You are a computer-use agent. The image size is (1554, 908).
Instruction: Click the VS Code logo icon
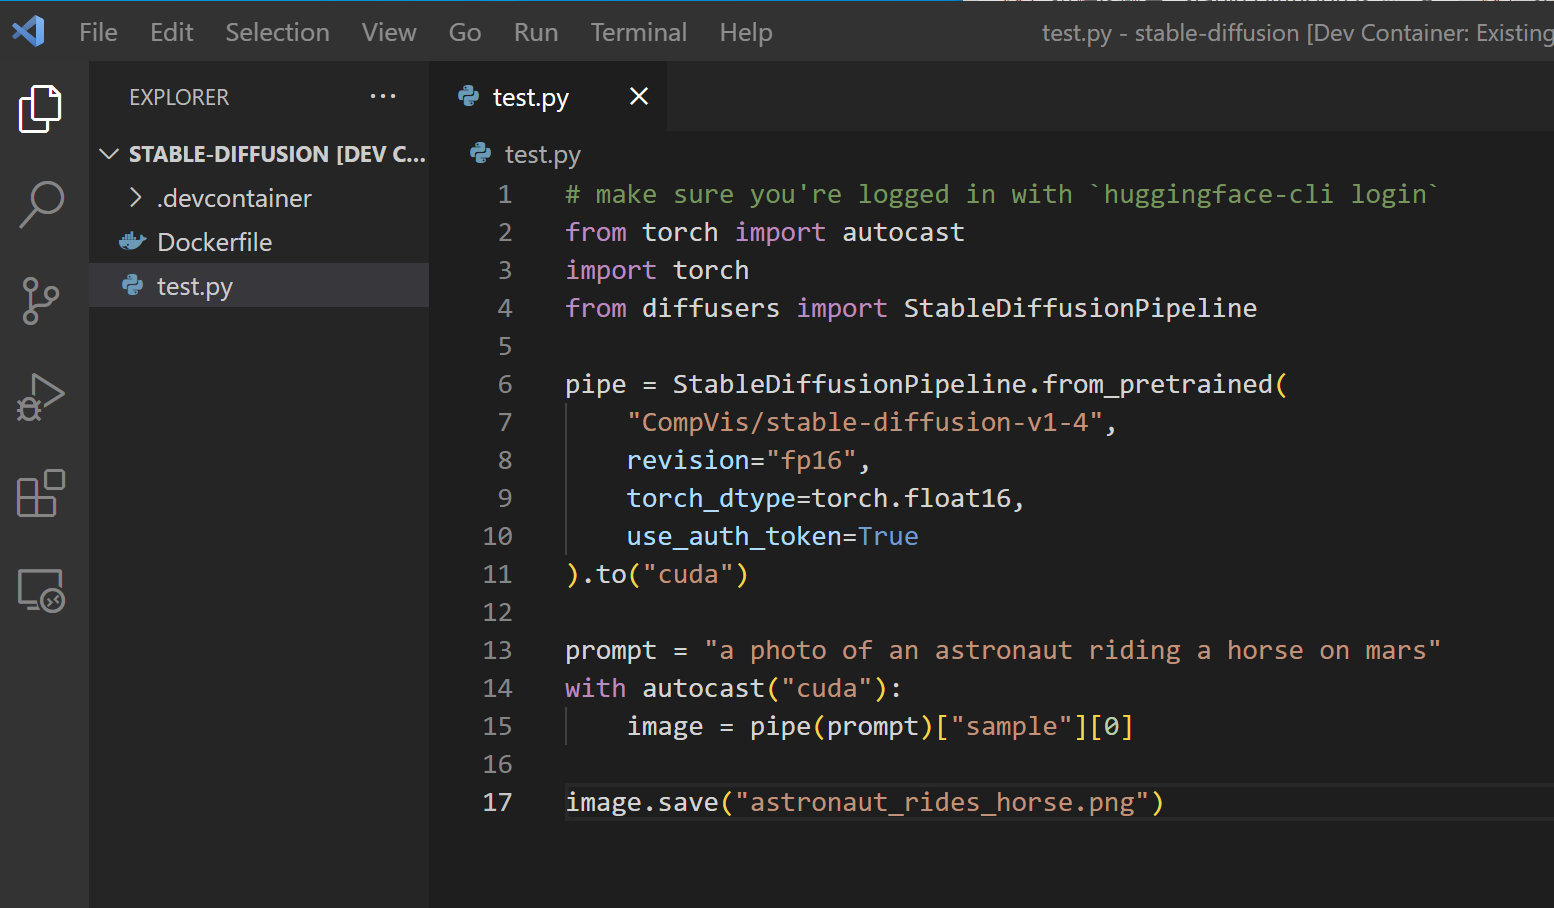coord(29,32)
